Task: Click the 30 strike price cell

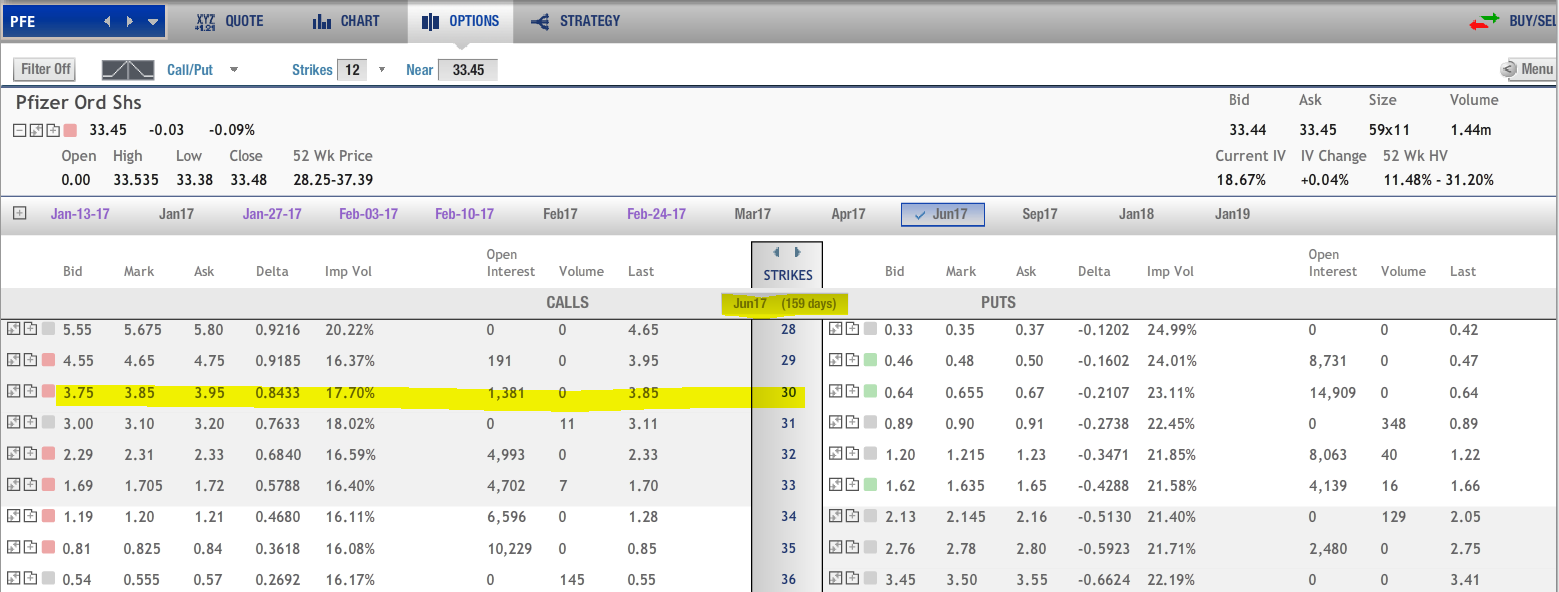Action: coord(787,392)
